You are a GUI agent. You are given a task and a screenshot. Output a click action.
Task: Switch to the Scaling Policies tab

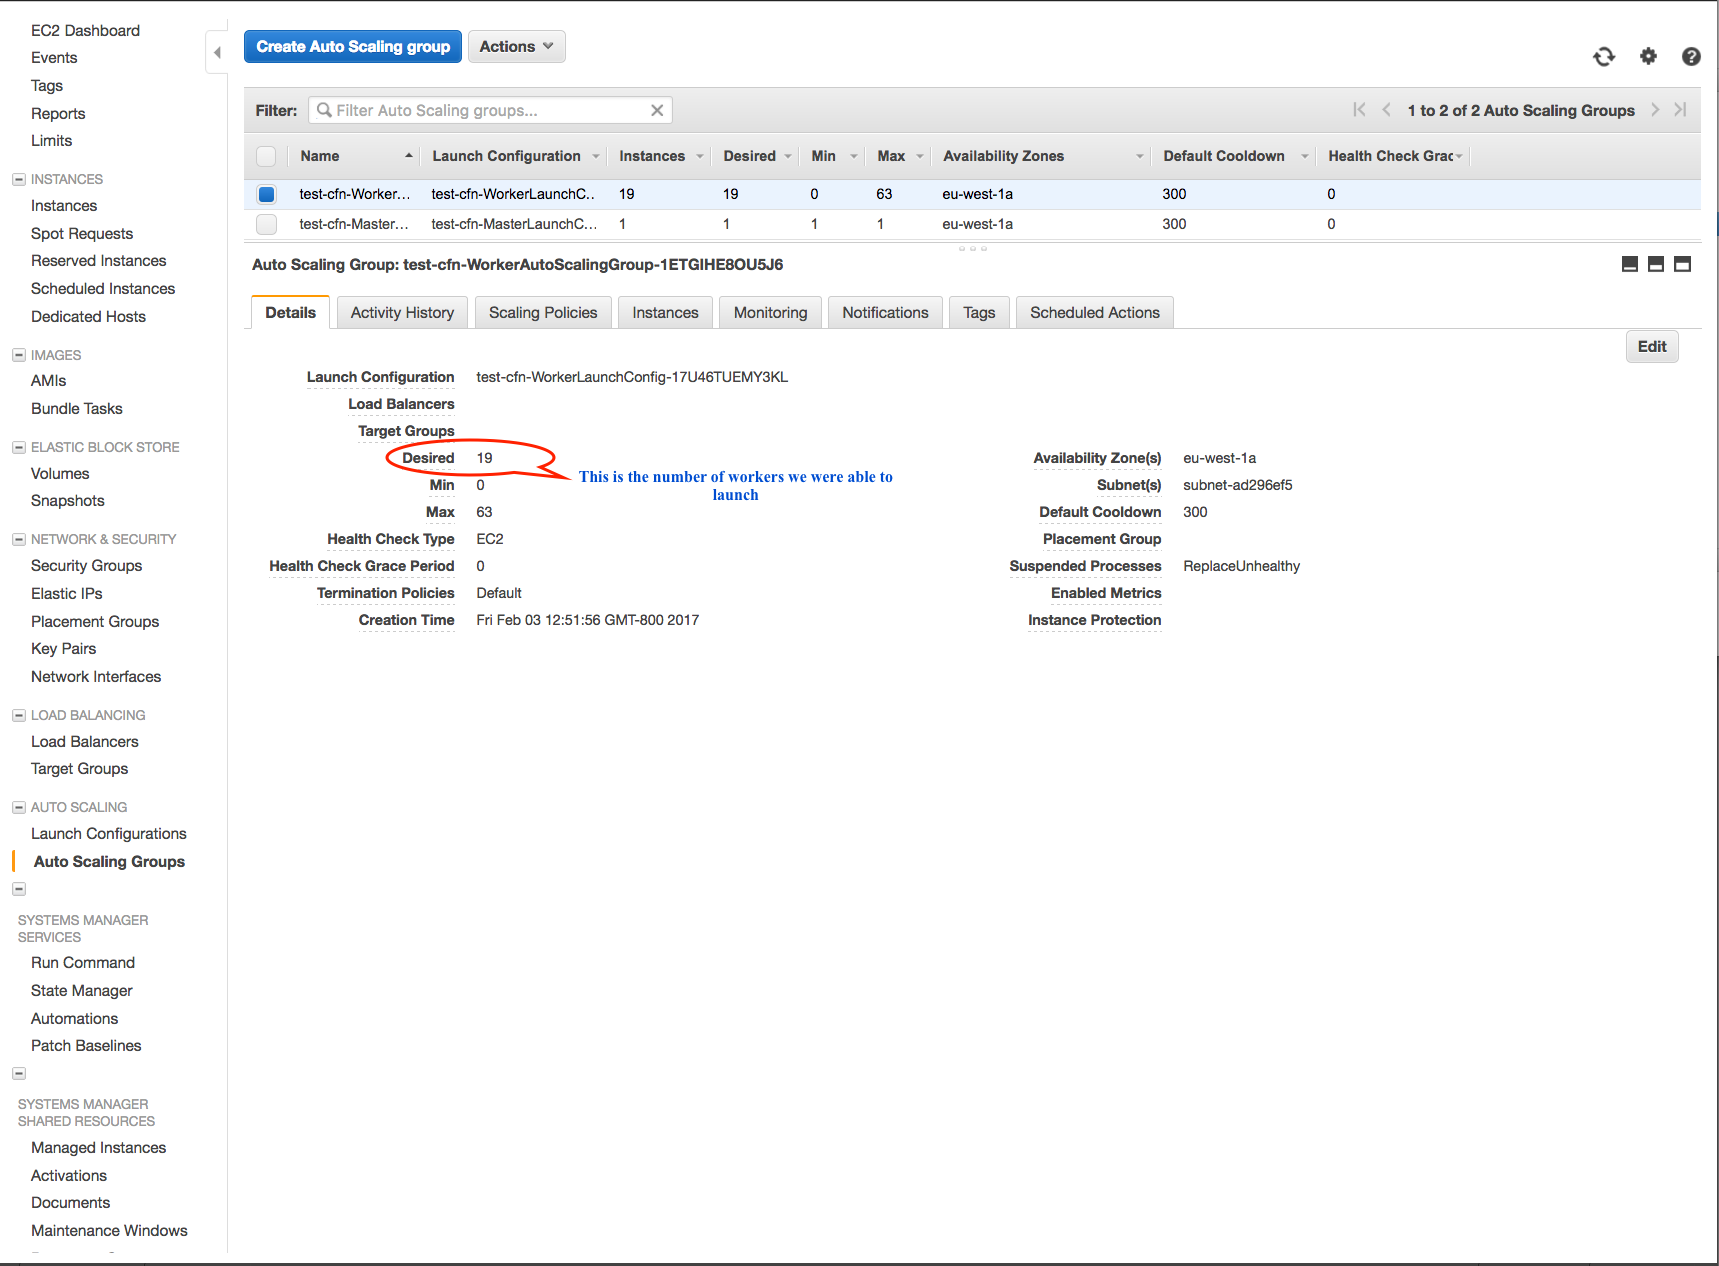(543, 312)
